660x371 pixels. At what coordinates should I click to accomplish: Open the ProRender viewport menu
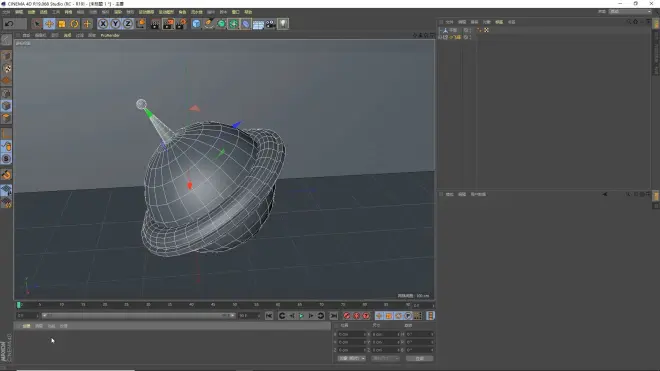(110, 35)
